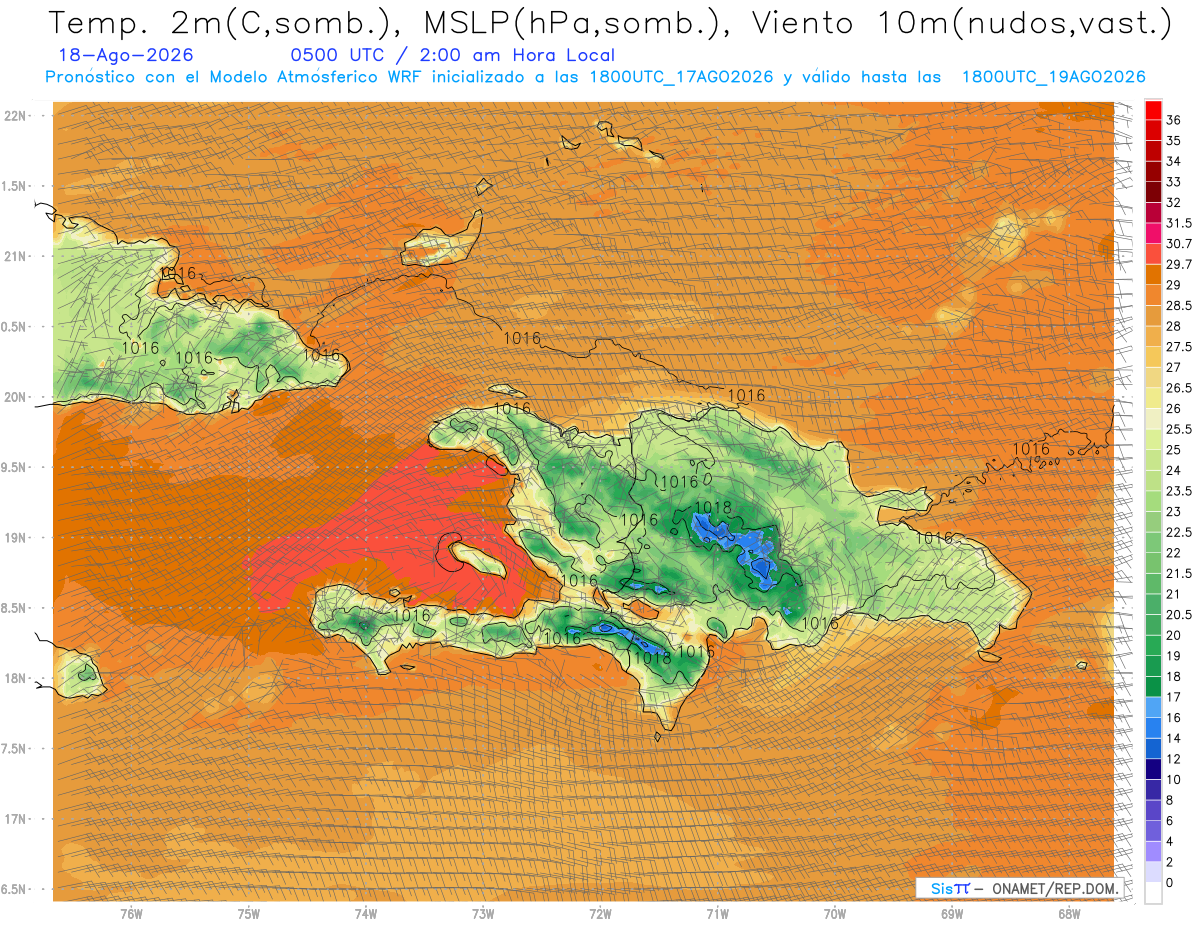The height and width of the screenshot is (927, 1200).
Task: Click the '23.5' legend label
Action: [x=1179, y=491]
